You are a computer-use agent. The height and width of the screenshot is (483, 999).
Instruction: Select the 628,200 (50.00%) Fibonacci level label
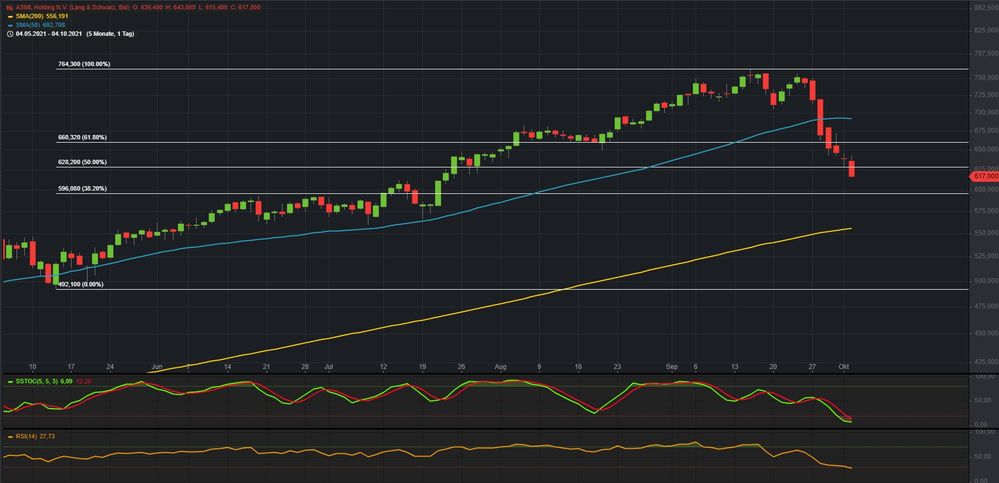click(81, 162)
